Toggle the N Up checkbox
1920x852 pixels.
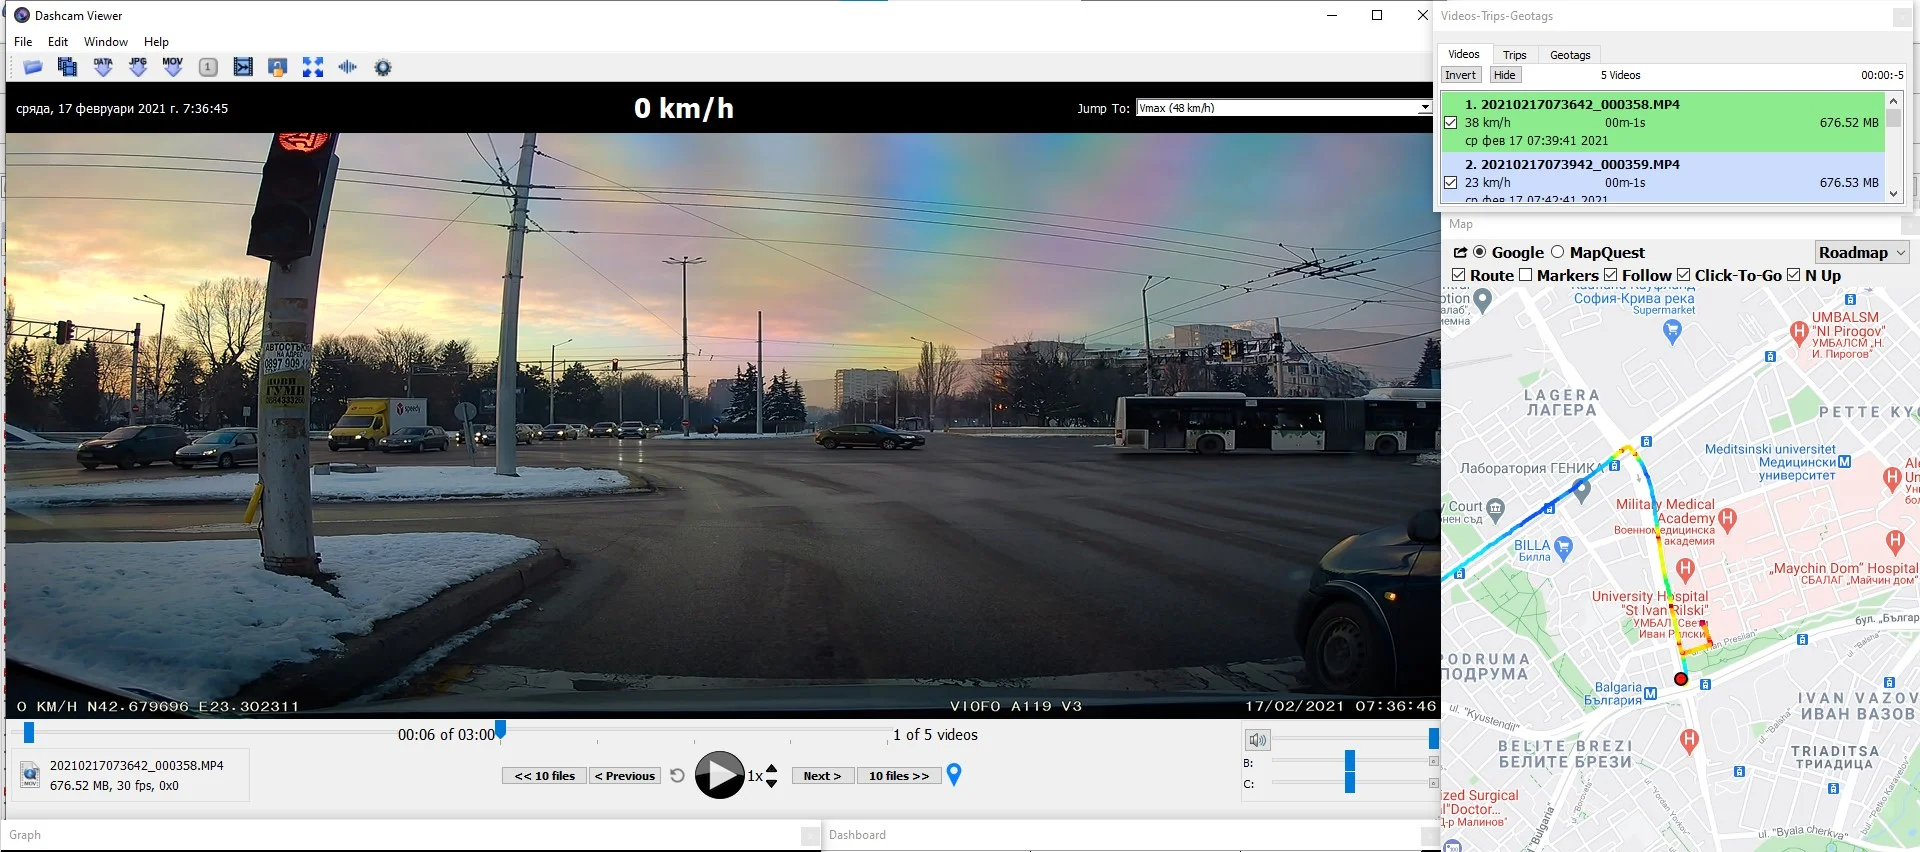pyautogui.click(x=1793, y=275)
